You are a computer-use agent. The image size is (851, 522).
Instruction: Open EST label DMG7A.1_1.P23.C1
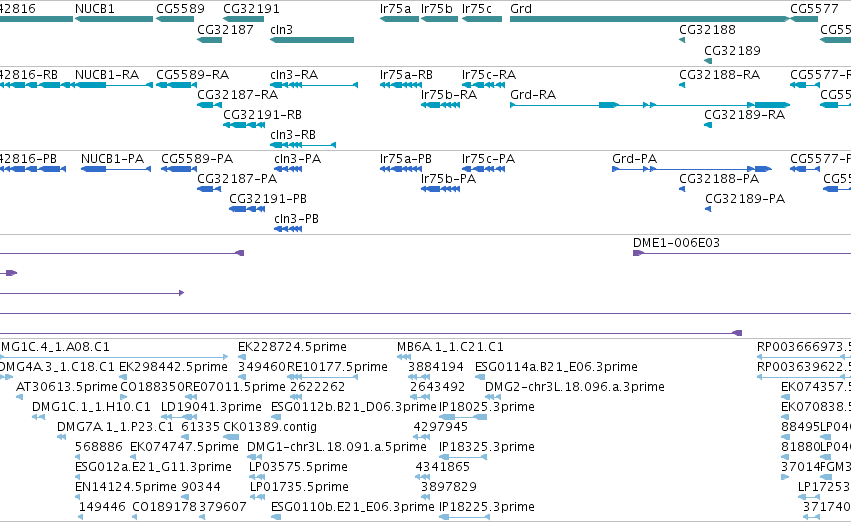tap(115, 426)
